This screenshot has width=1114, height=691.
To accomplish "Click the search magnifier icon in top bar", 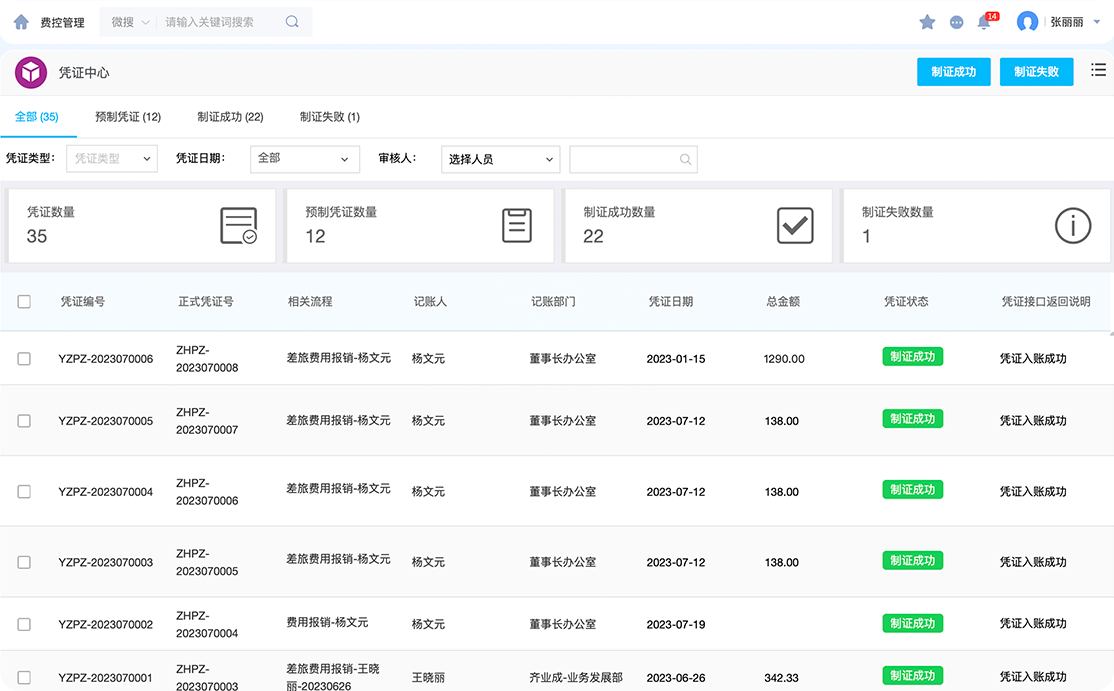I will [x=292, y=22].
